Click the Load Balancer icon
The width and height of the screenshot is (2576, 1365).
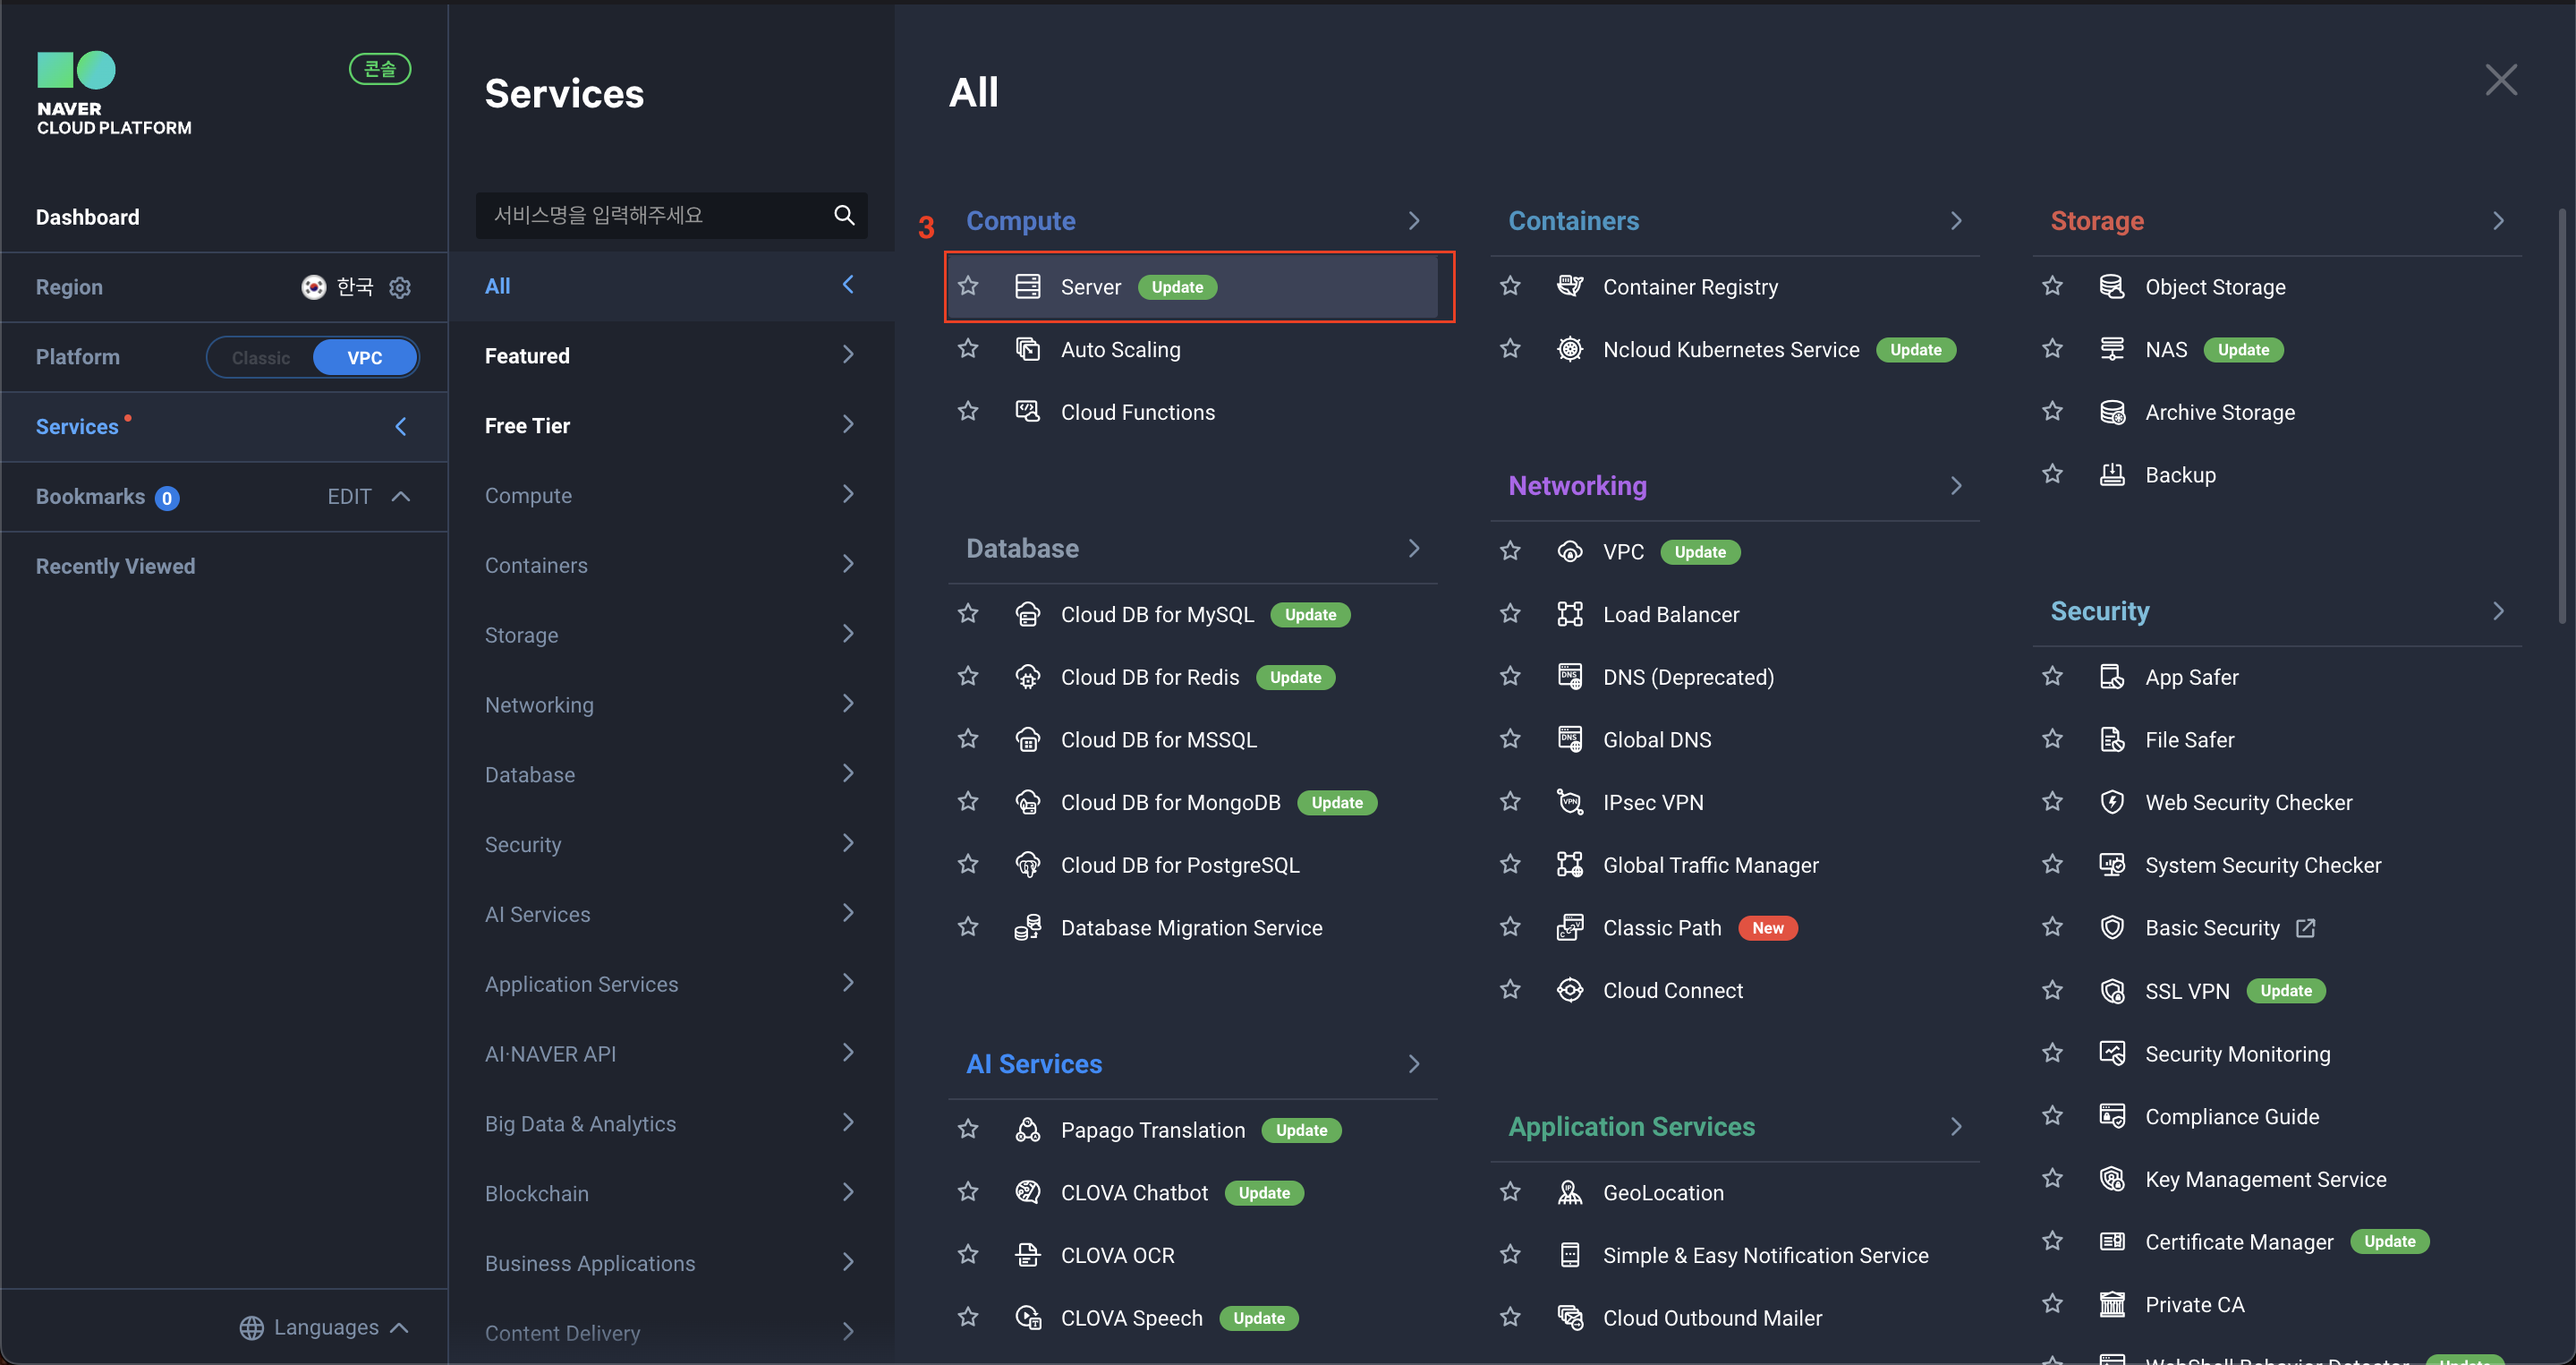point(1569,614)
